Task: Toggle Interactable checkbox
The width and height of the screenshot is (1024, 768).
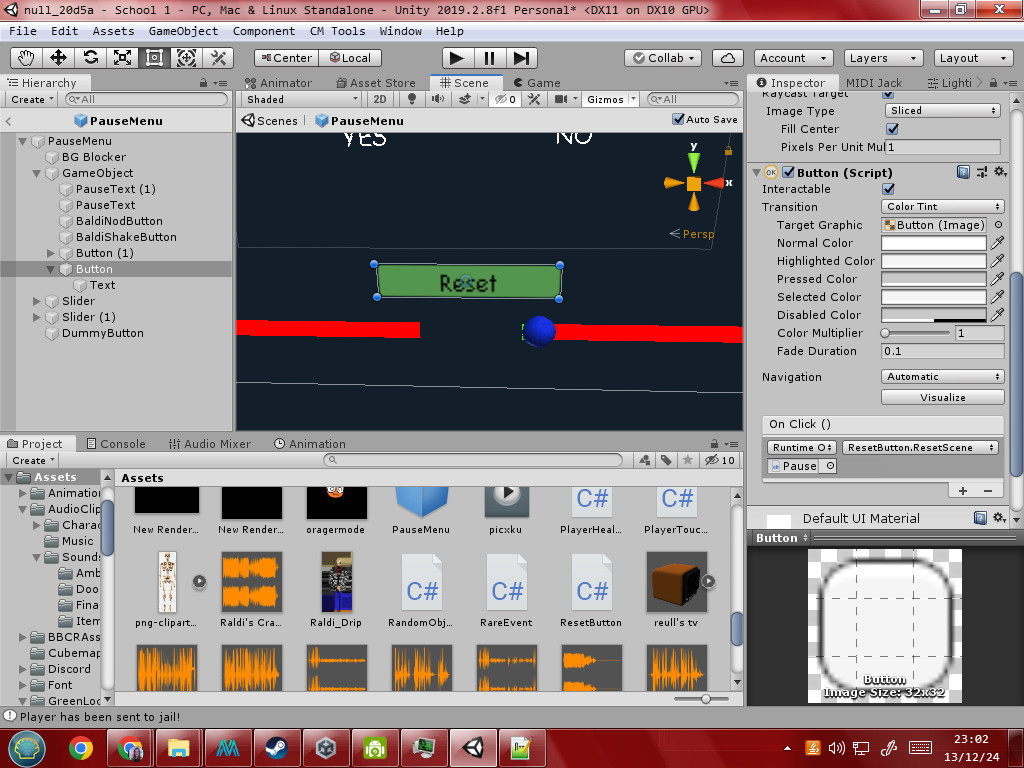Action: [x=888, y=189]
